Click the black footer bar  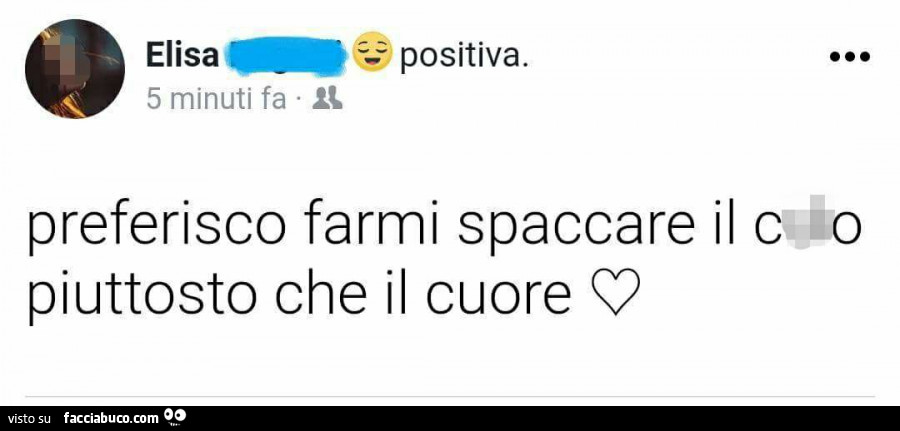click(x=450, y=418)
